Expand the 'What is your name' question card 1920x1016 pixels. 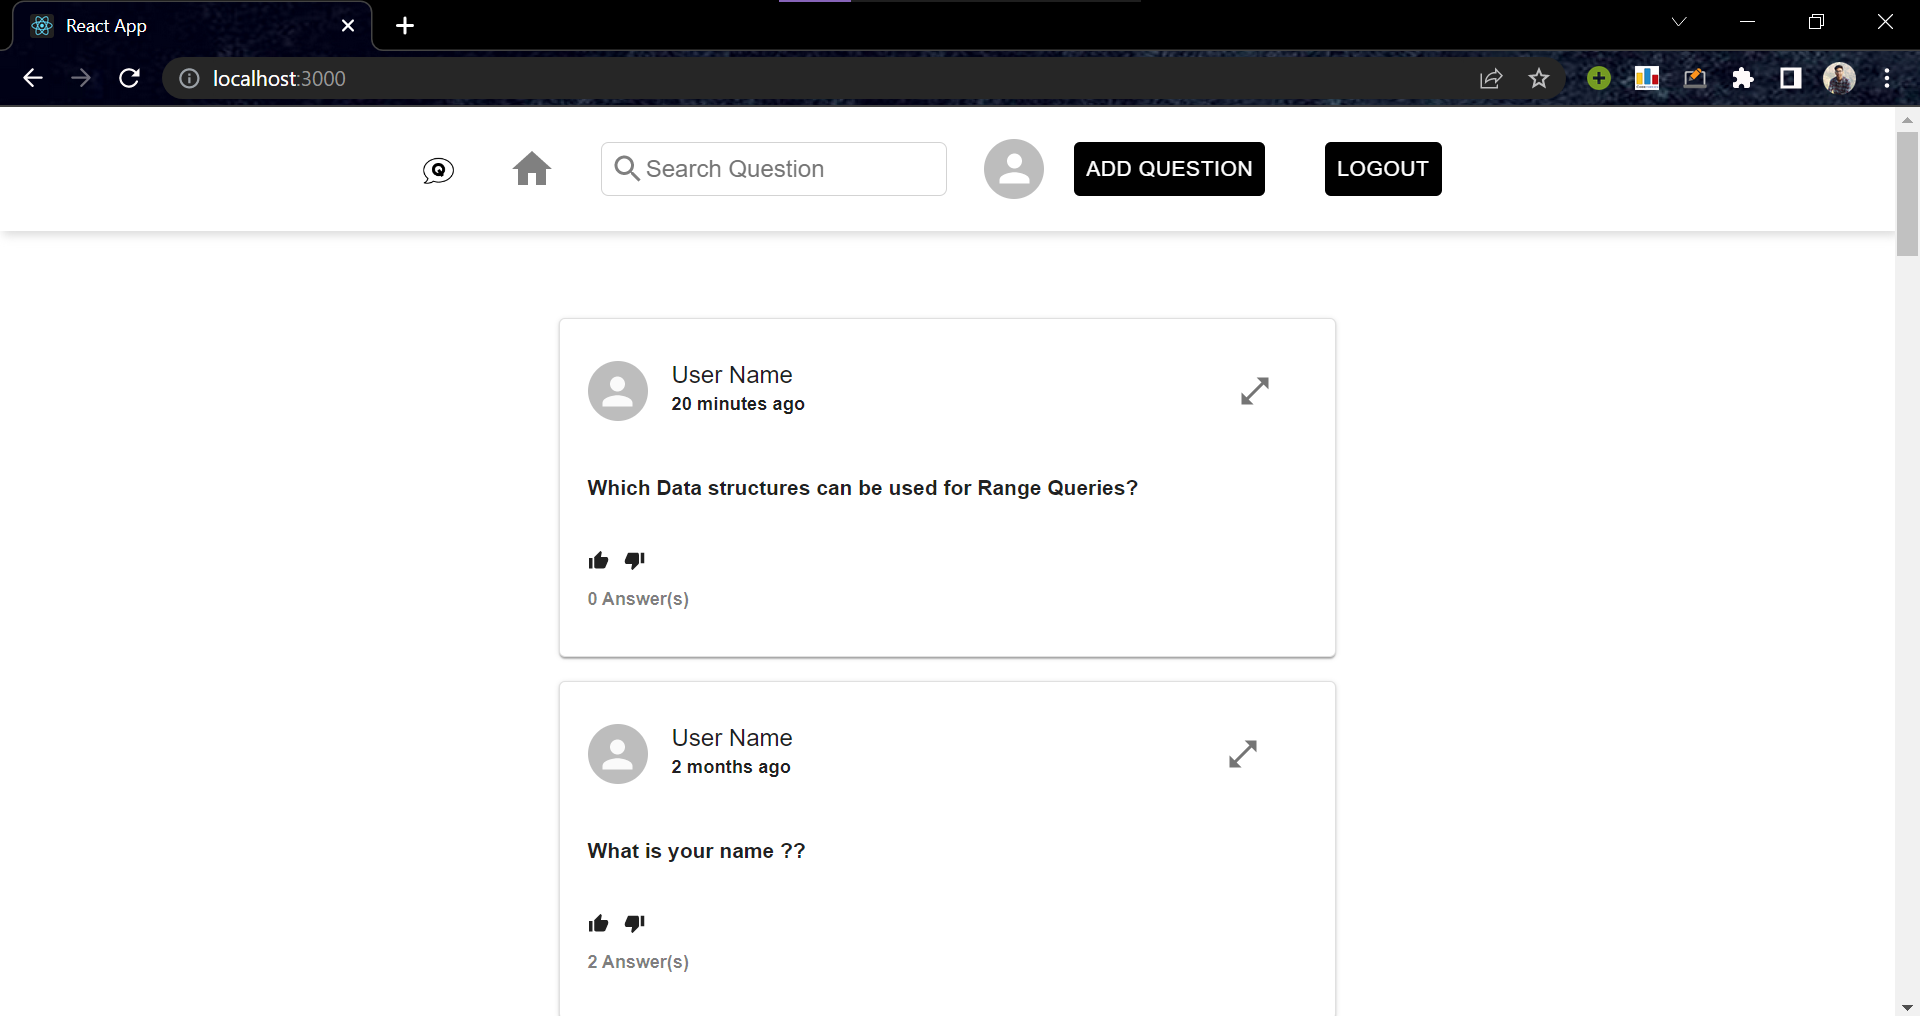point(1243,754)
